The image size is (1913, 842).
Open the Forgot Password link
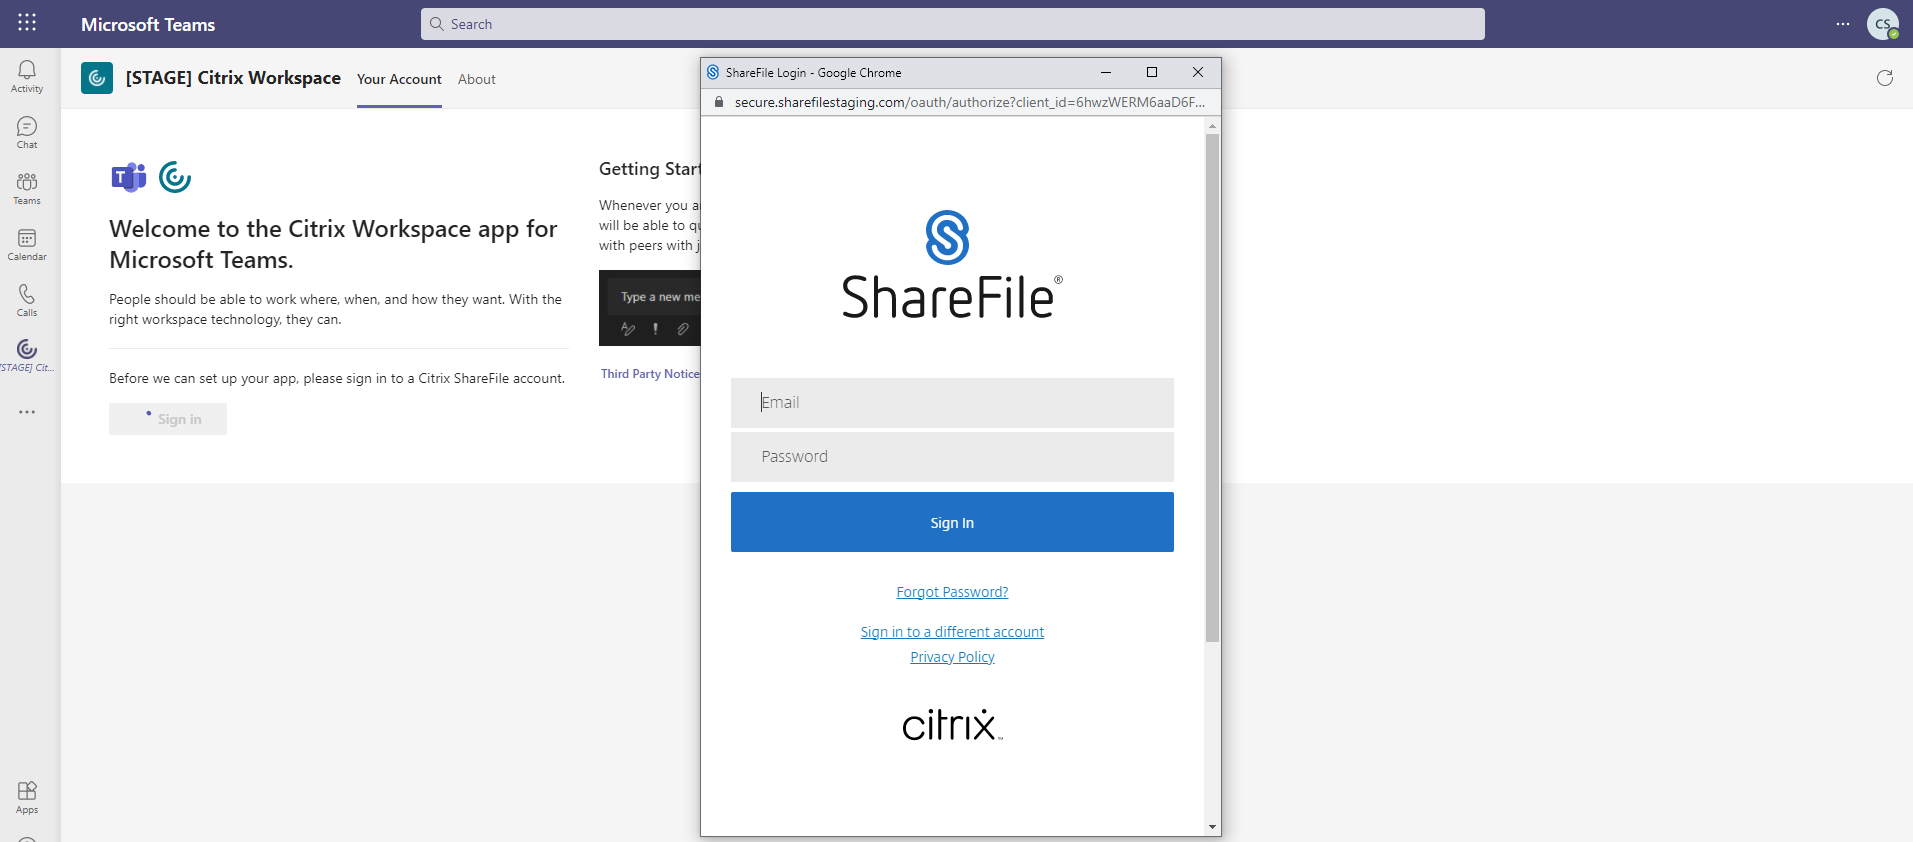[952, 592]
